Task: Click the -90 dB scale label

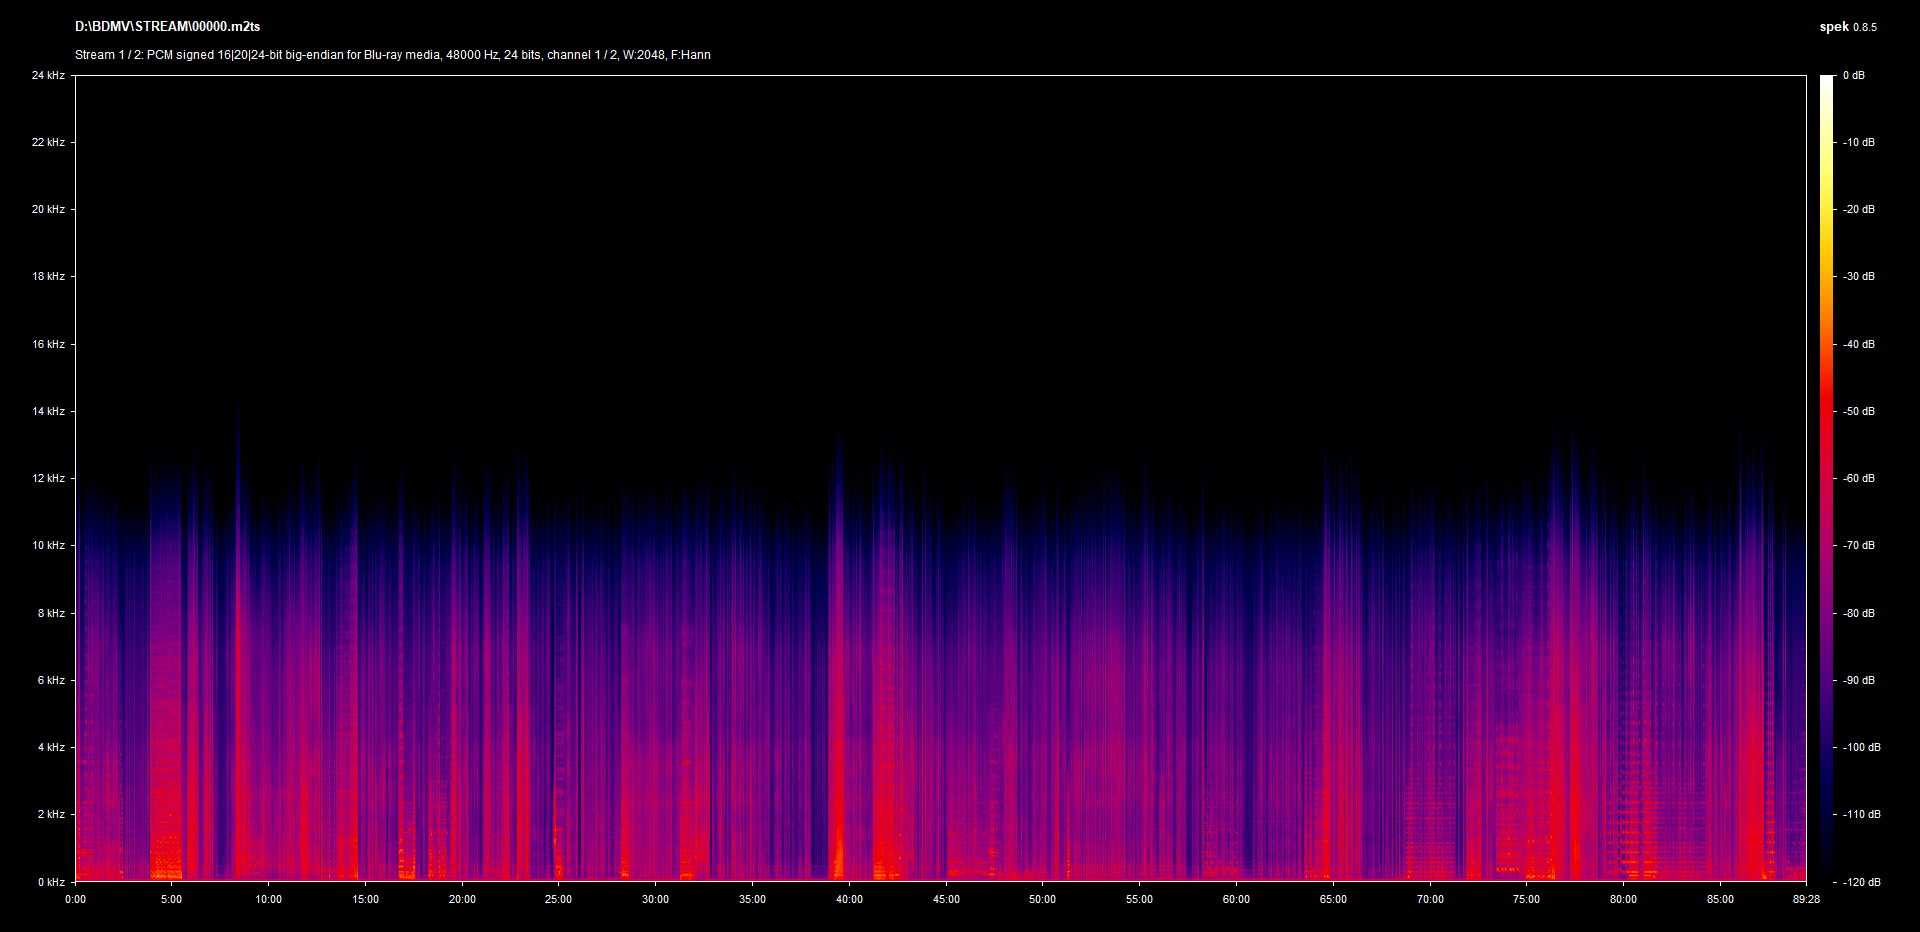Action: click(1859, 680)
